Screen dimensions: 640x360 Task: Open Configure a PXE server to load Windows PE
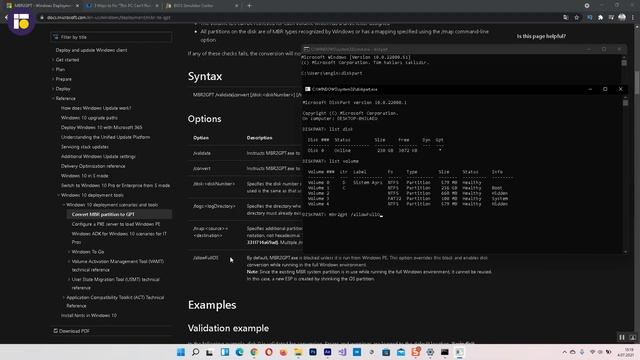116,224
